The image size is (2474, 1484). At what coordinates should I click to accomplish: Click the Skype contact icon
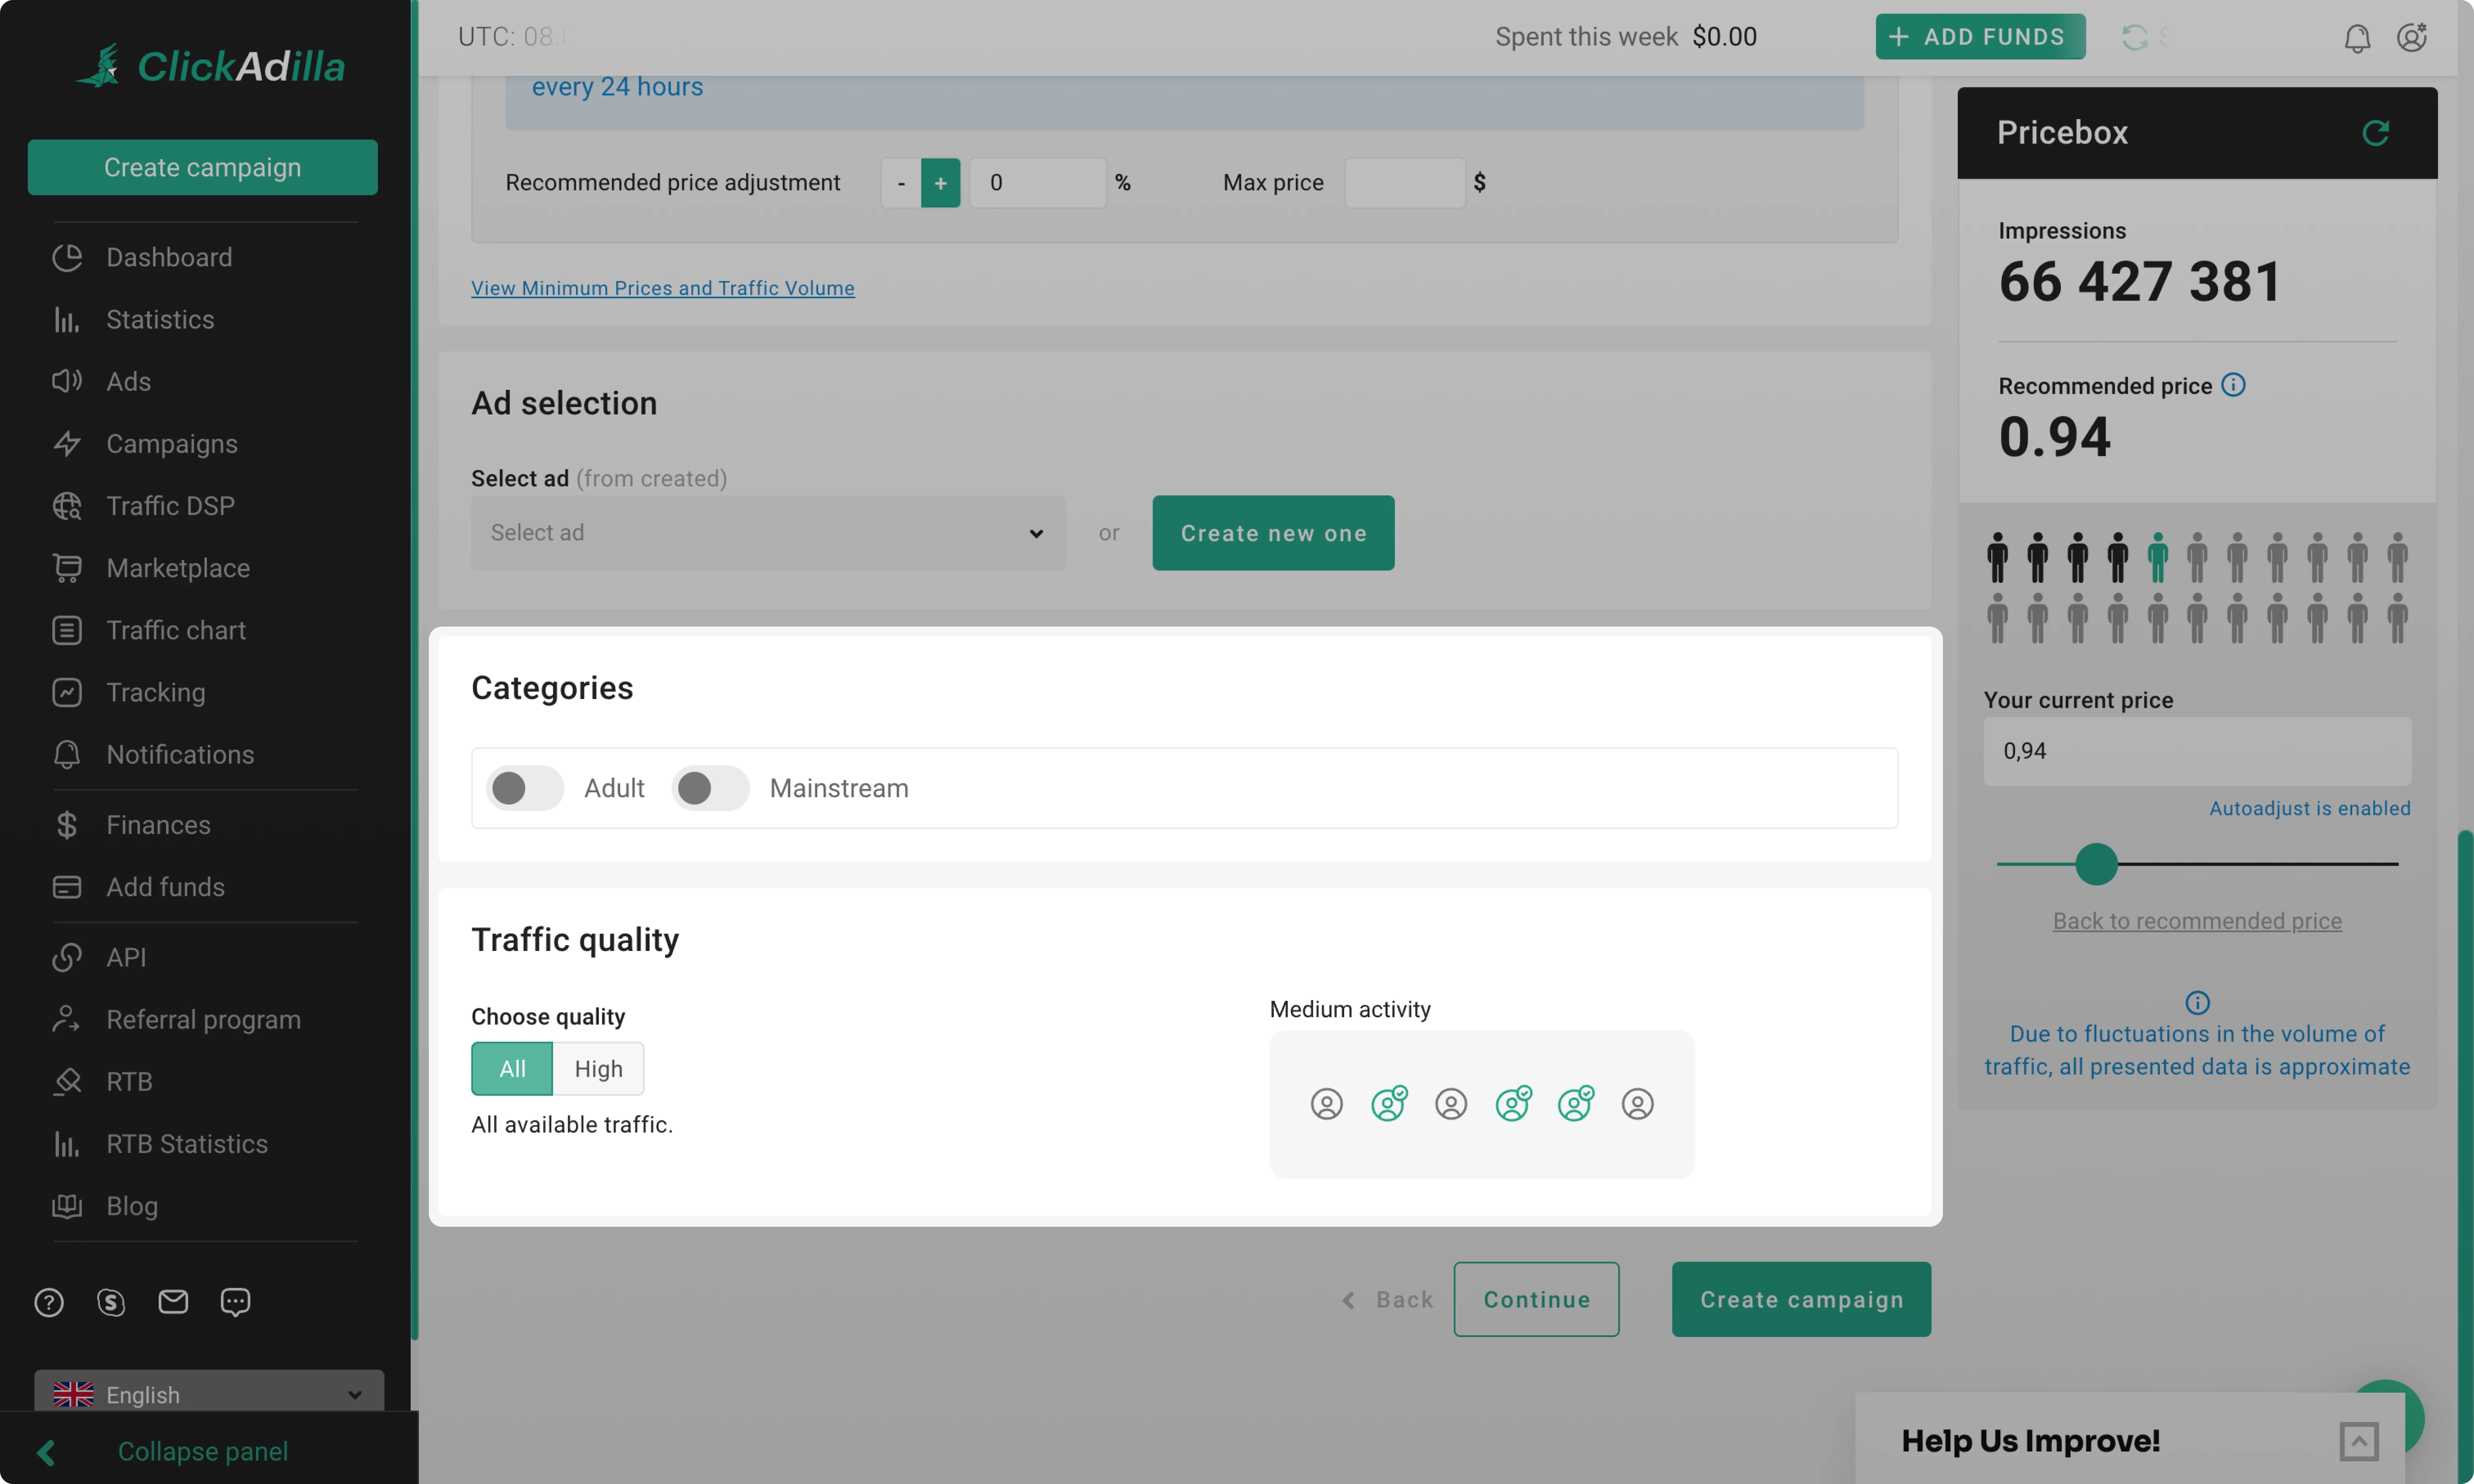tap(111, 1302)
